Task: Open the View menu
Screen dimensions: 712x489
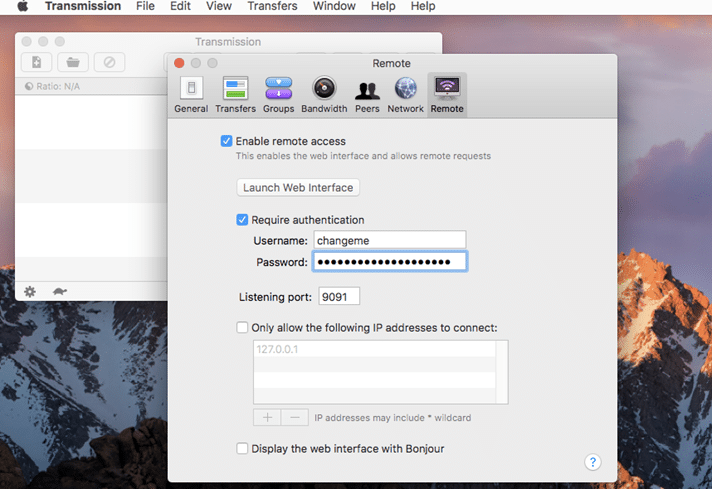Action: 218,6
